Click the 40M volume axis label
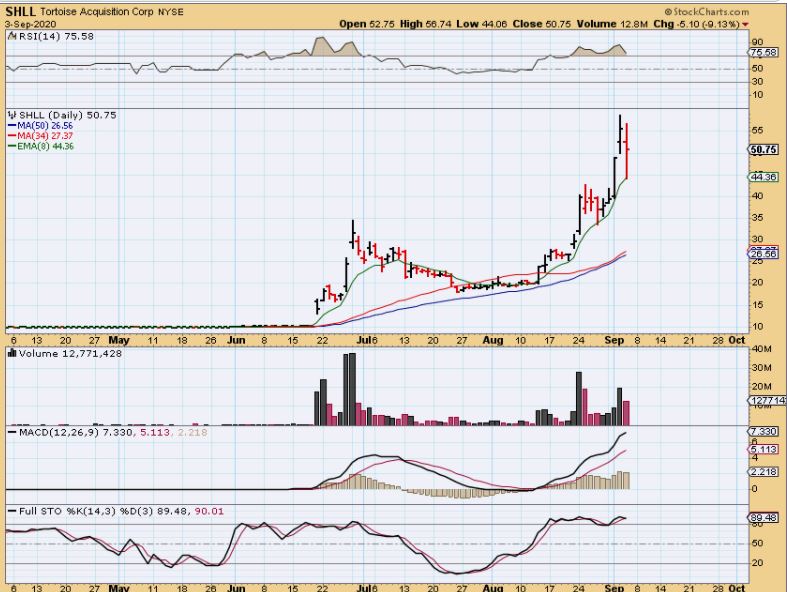The image size is (787, 592). point(761,349)
